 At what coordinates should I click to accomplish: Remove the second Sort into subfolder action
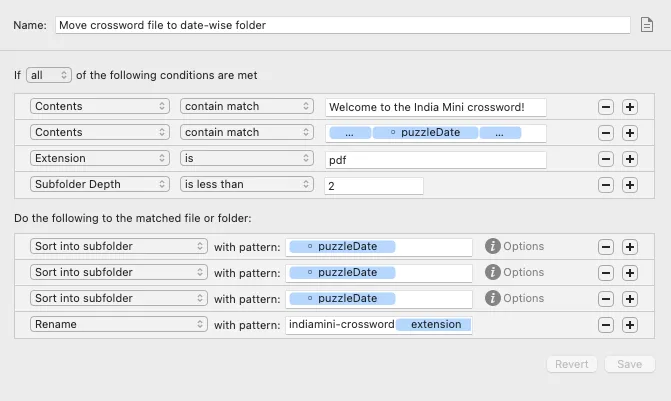pyautogui.click(x=606, y=273)
